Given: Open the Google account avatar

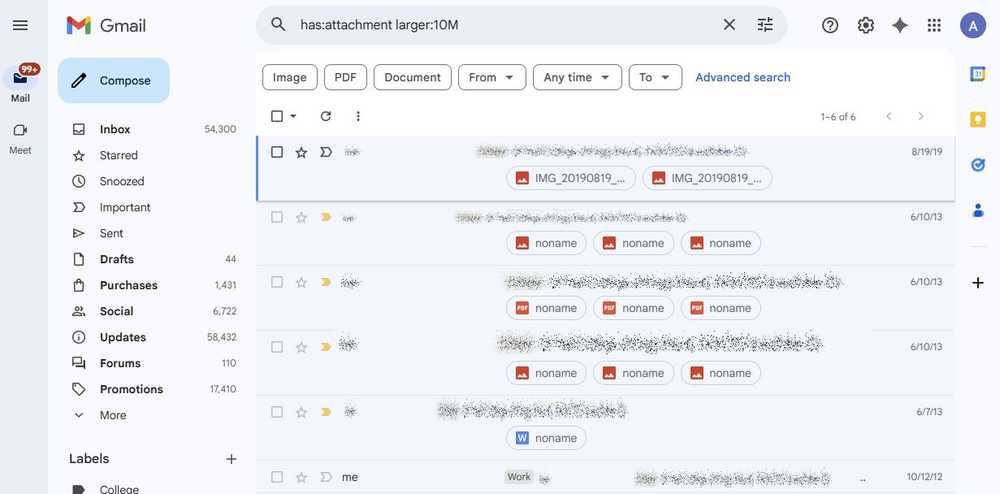Looking at the screenshot, I should (x=973, y=25).
